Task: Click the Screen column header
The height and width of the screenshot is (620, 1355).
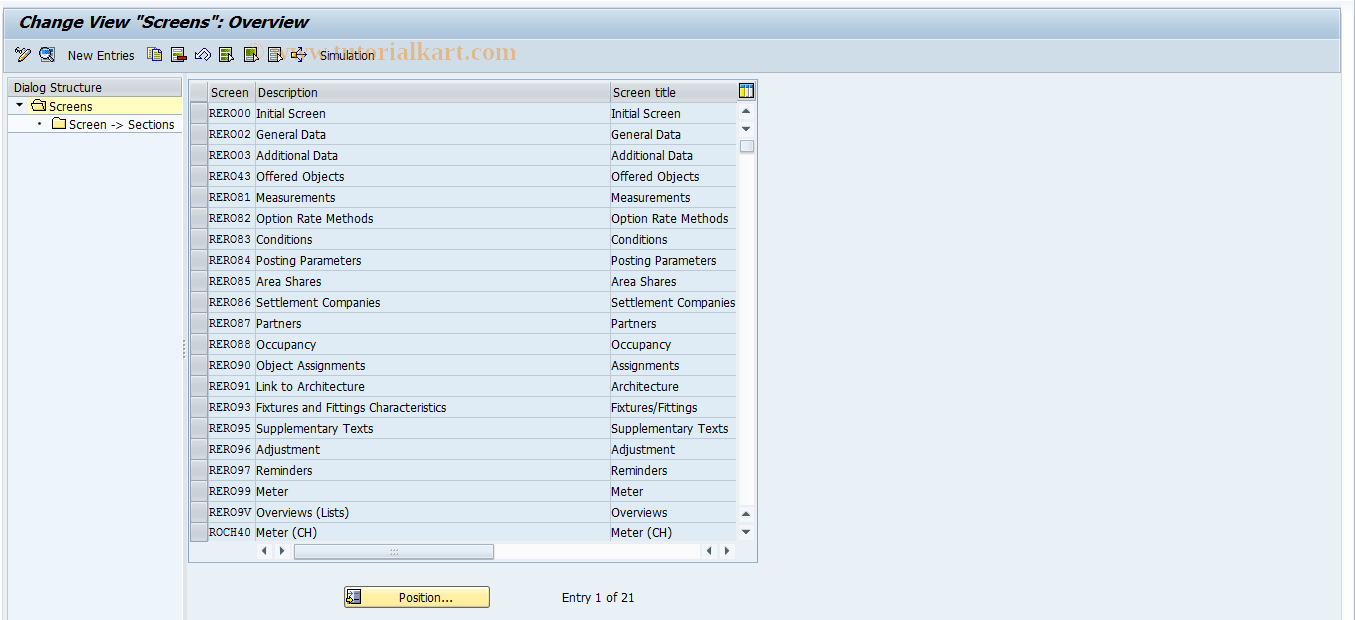Action: [231, 92]
